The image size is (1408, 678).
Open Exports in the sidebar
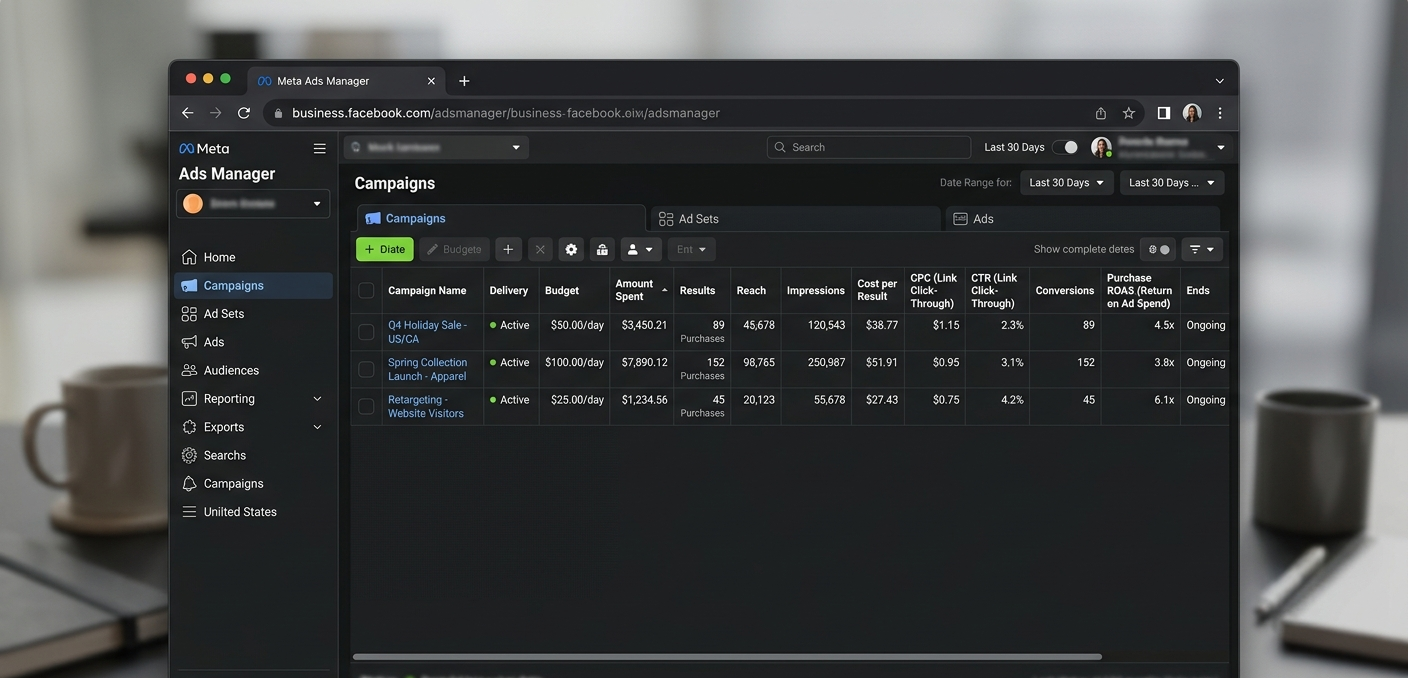pyautogui.click(x=223, y=427)
